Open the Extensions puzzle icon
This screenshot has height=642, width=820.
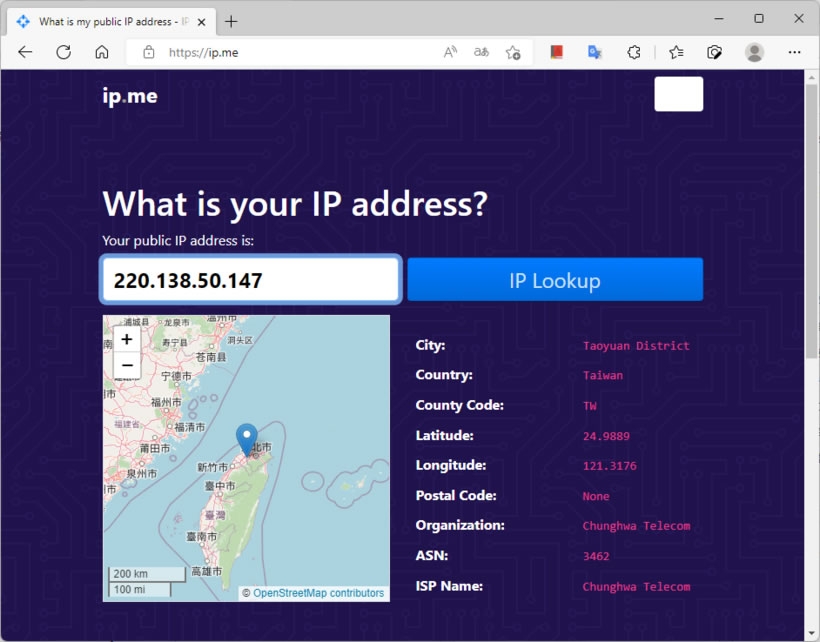(x=633, y=53)
